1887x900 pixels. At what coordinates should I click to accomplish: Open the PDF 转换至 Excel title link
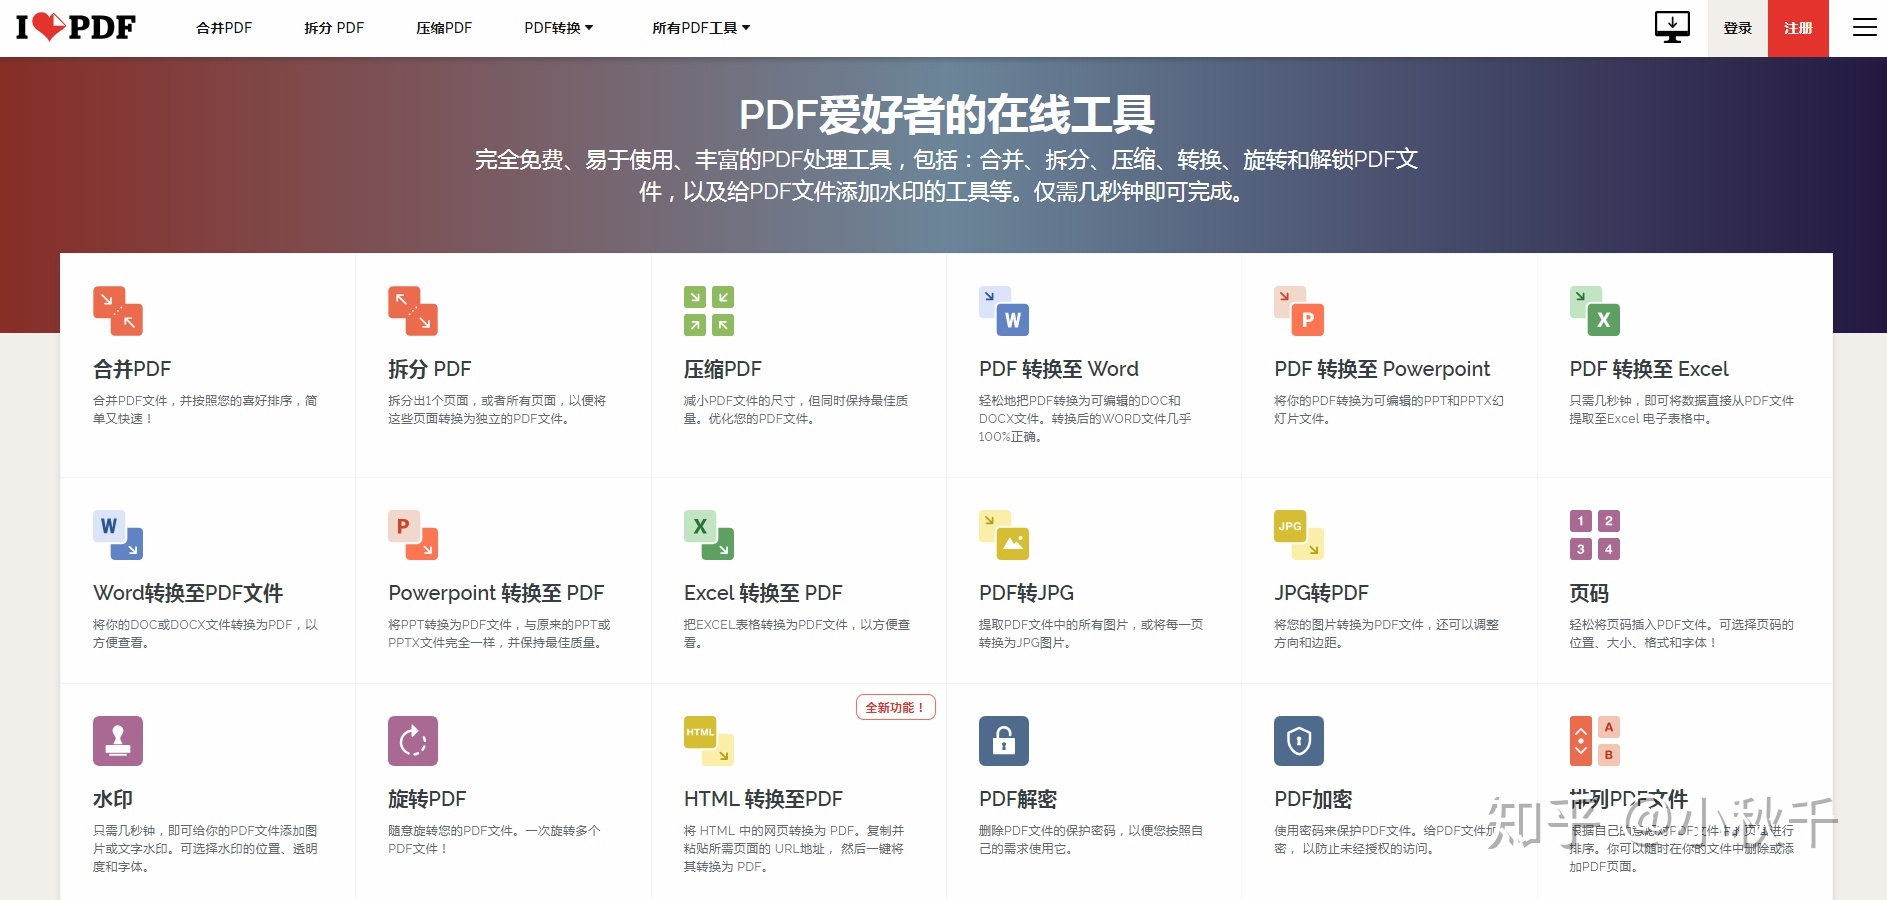1649,369
